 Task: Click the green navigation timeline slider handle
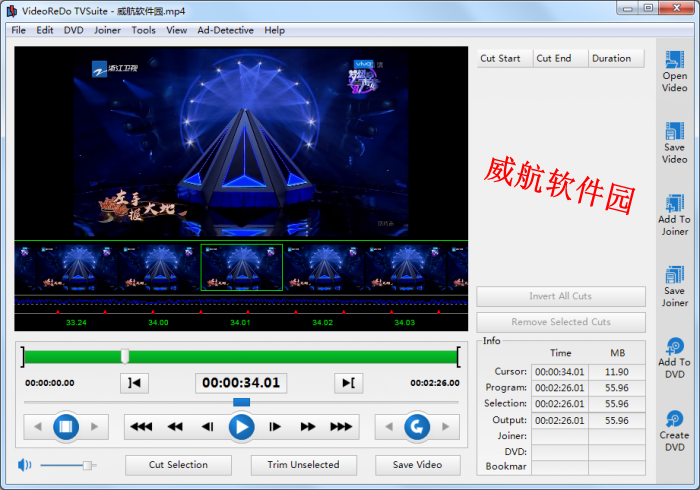click(x=125, y=357)
